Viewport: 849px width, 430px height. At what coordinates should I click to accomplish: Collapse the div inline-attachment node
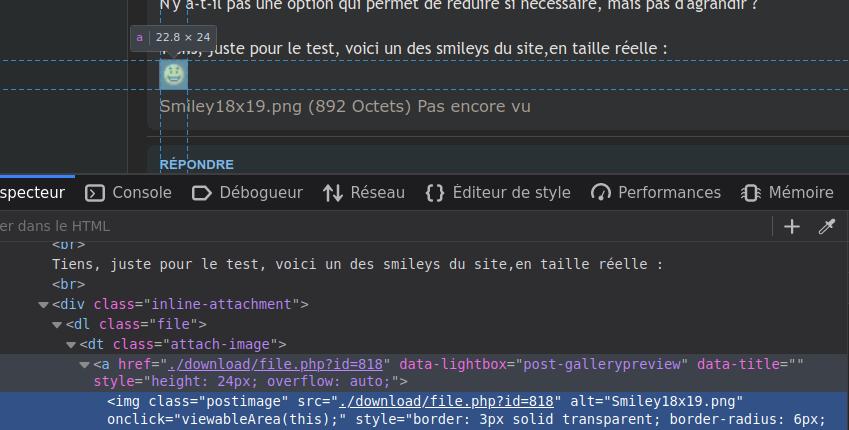pos(42,304)
